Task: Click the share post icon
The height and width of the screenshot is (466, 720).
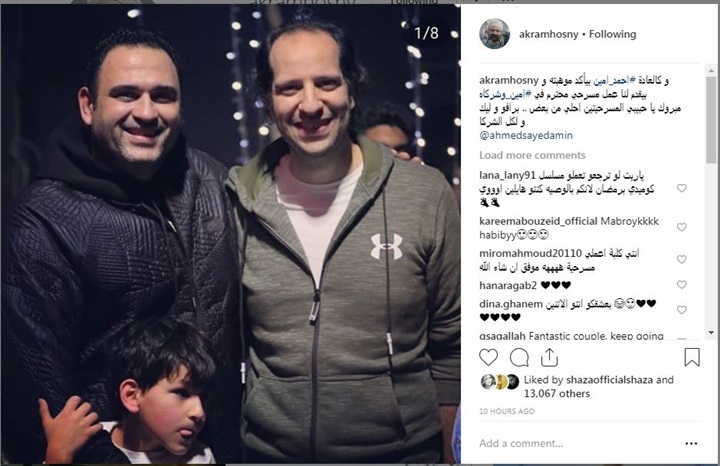Action: coord(549,358)
